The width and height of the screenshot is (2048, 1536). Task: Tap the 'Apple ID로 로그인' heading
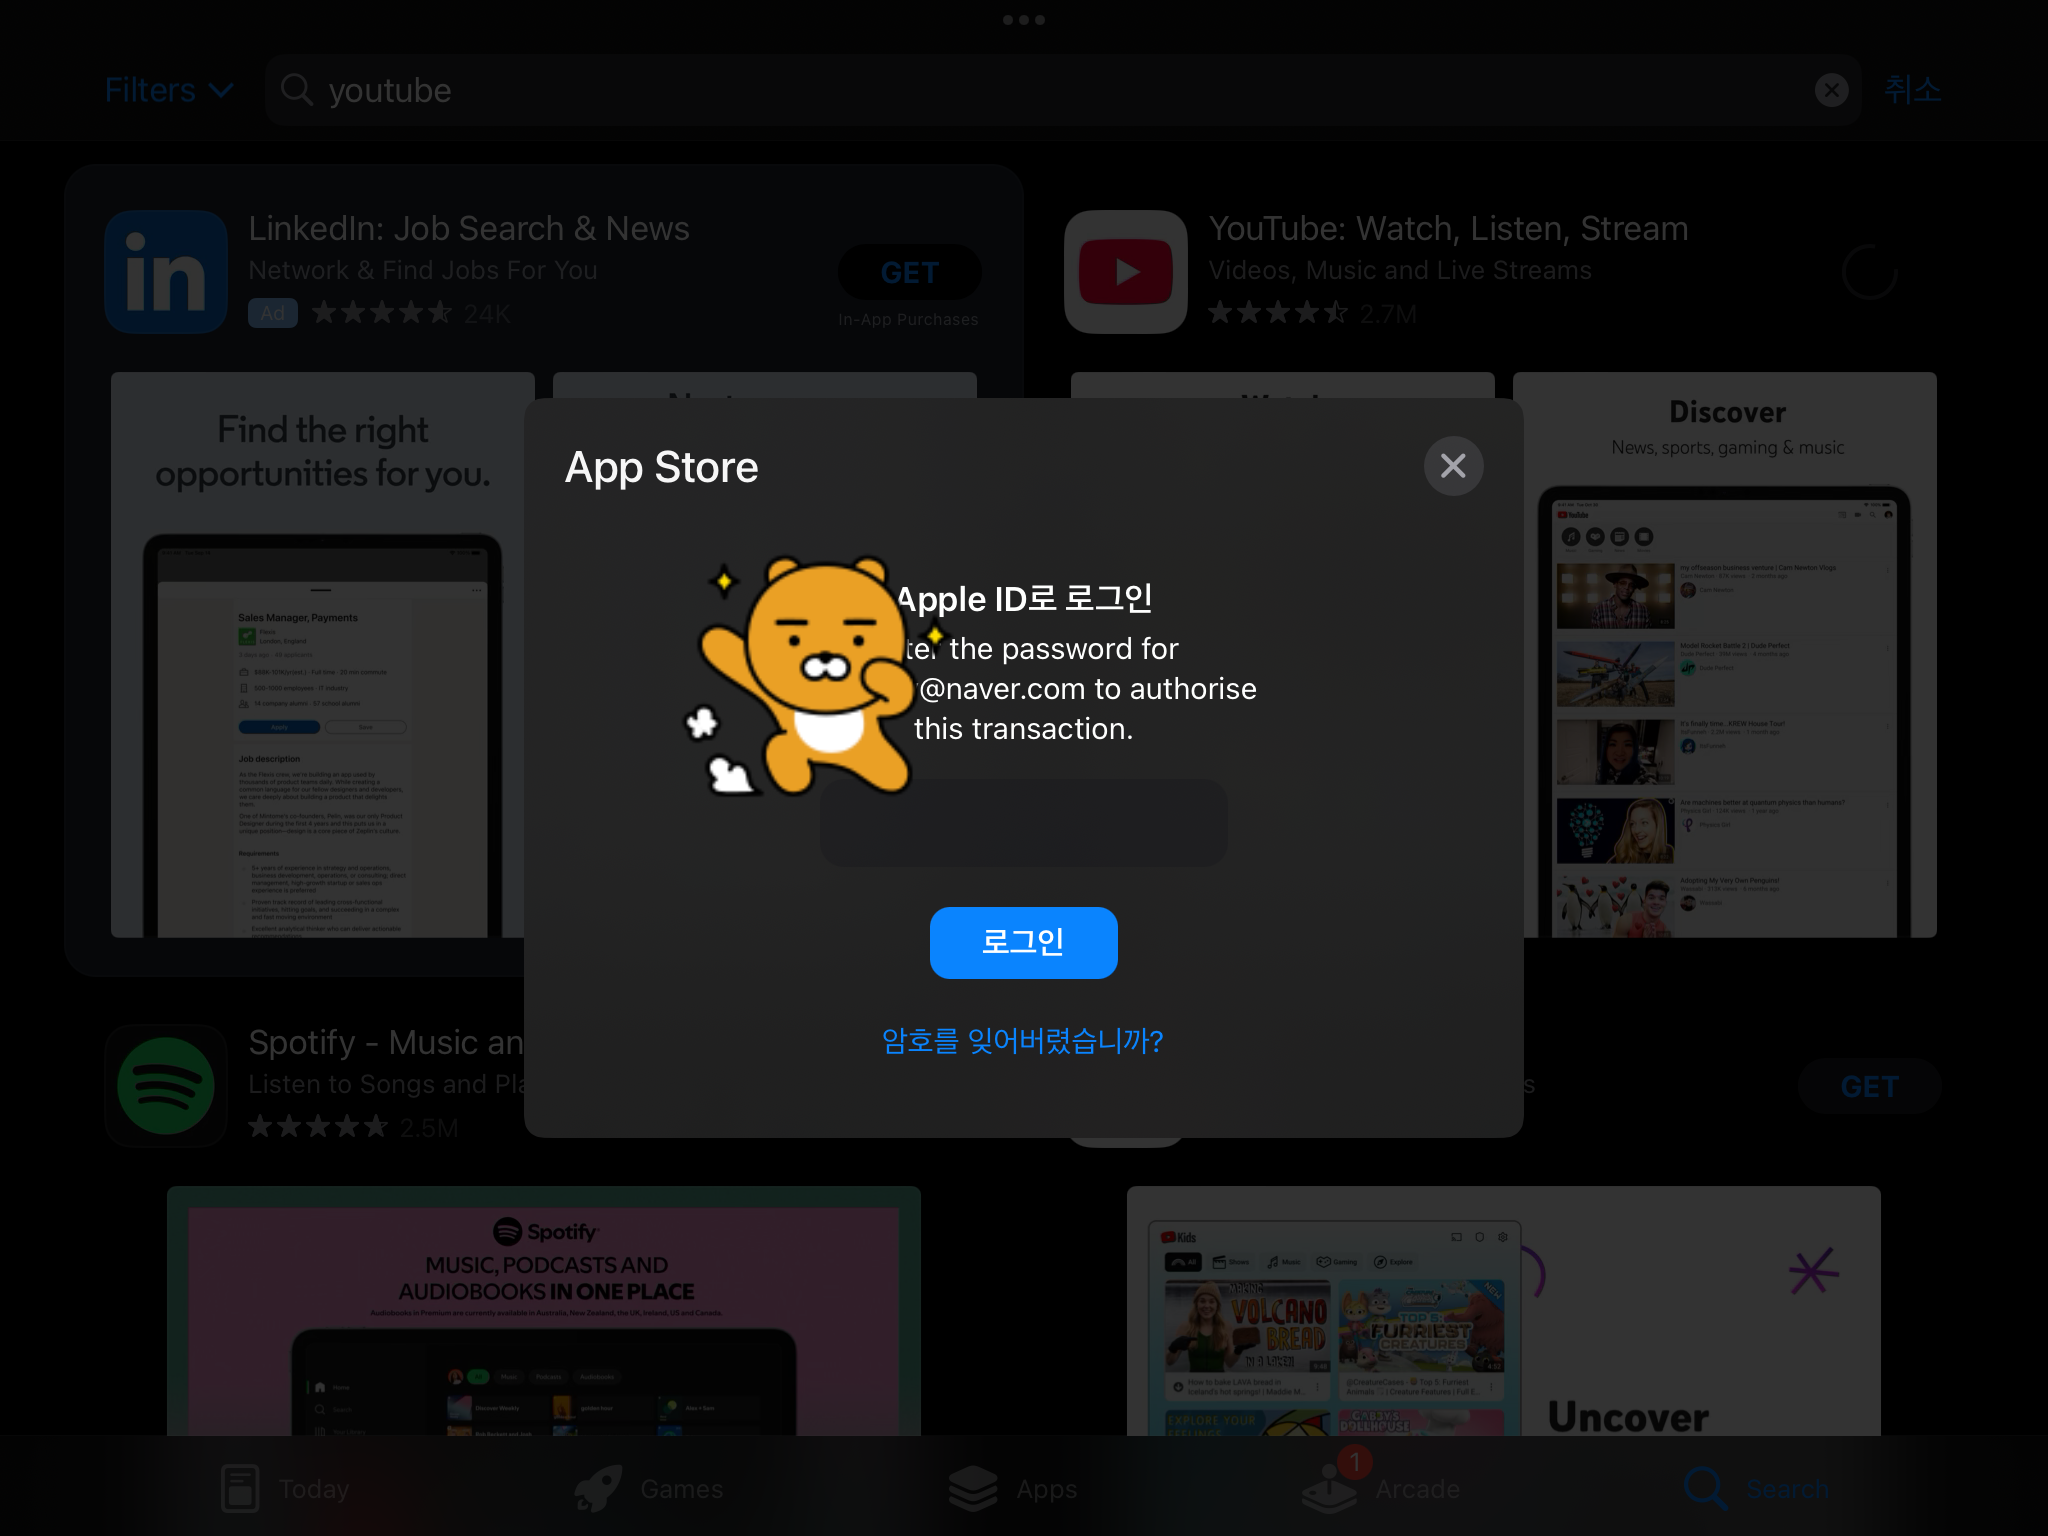point(1024,598)
